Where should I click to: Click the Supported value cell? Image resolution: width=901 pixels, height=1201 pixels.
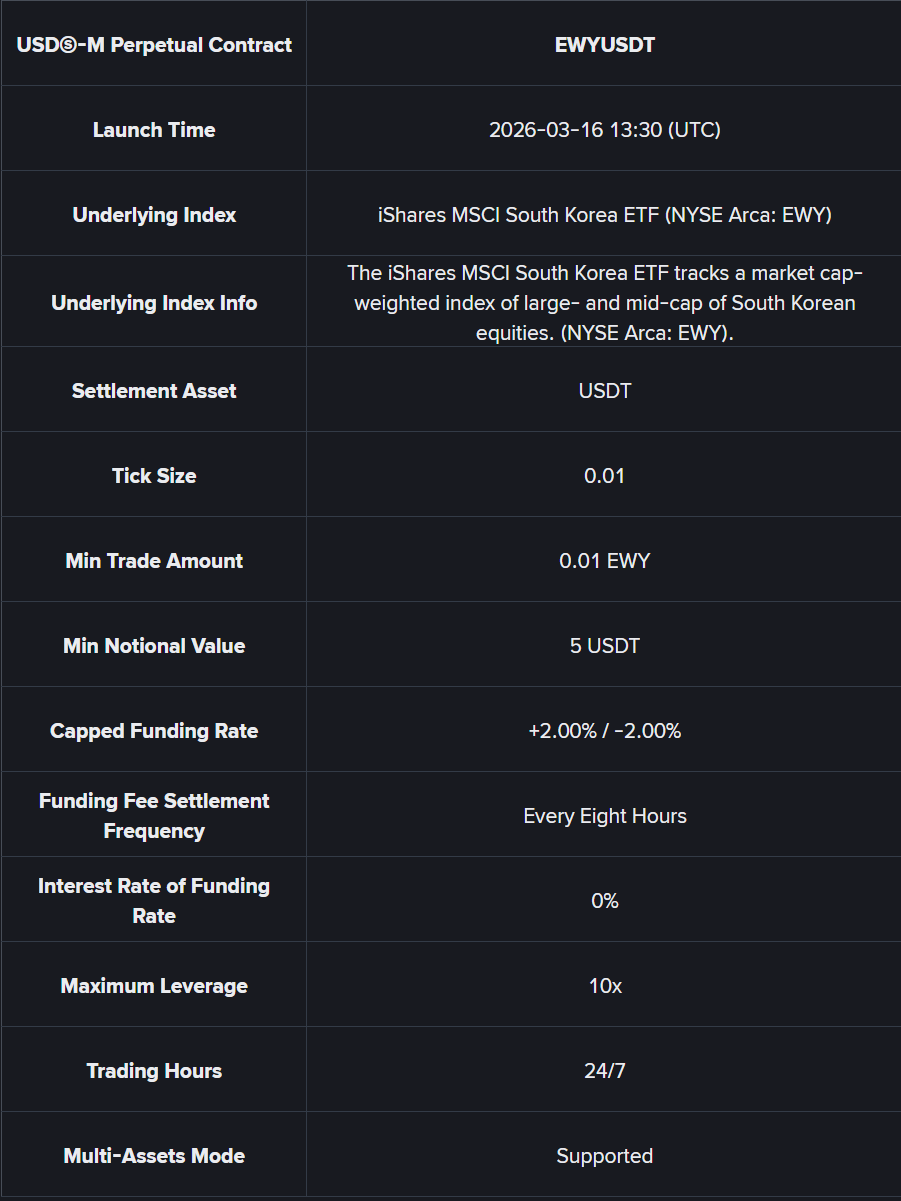[604, 1155]
